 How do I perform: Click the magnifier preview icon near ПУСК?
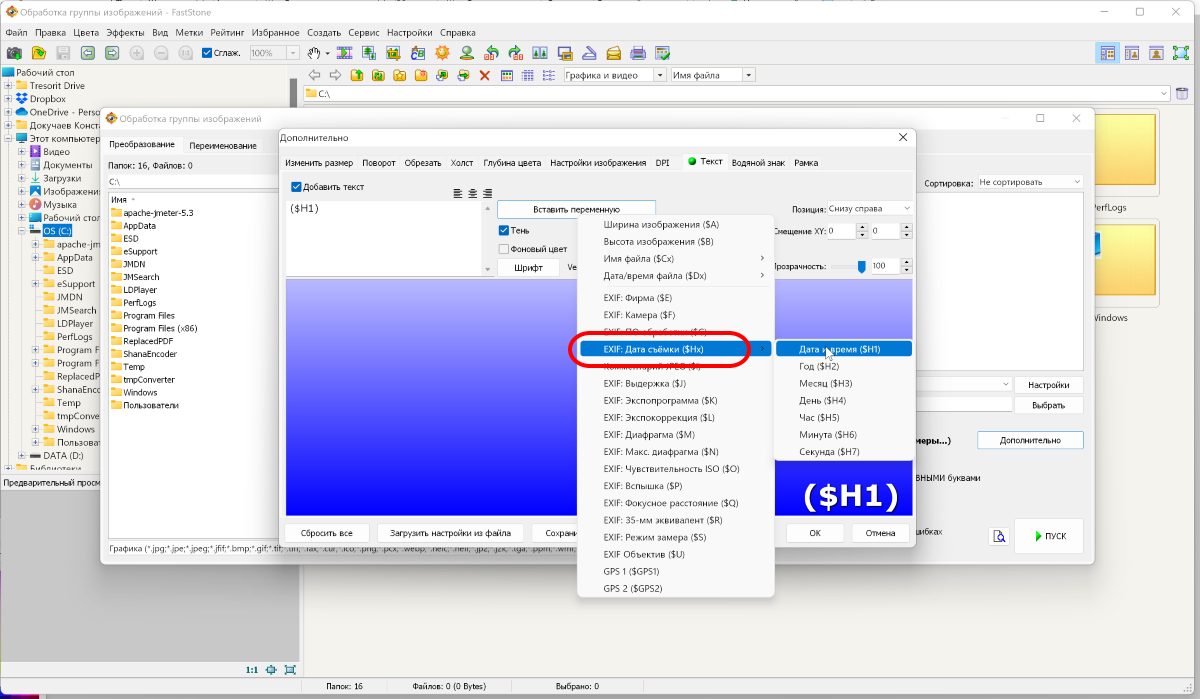(998, 536)
